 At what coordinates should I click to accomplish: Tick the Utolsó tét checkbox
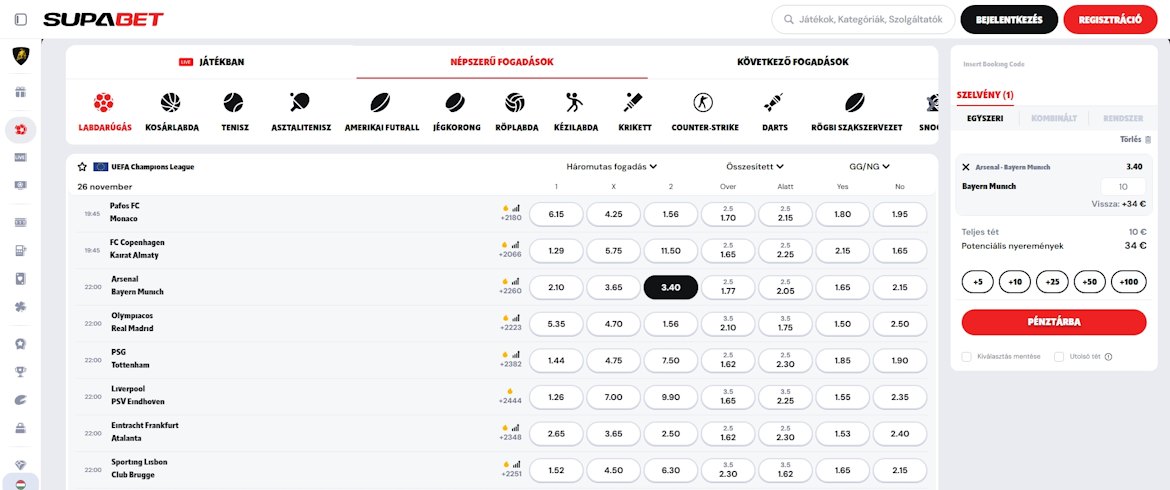coord(1058,356)
